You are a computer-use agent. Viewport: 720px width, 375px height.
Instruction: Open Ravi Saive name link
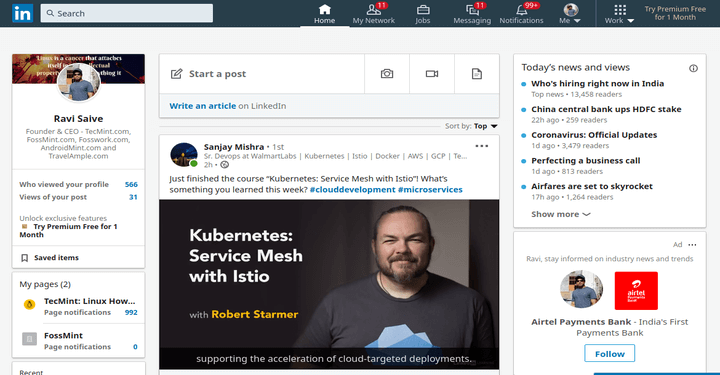click(x=79, y=119)
